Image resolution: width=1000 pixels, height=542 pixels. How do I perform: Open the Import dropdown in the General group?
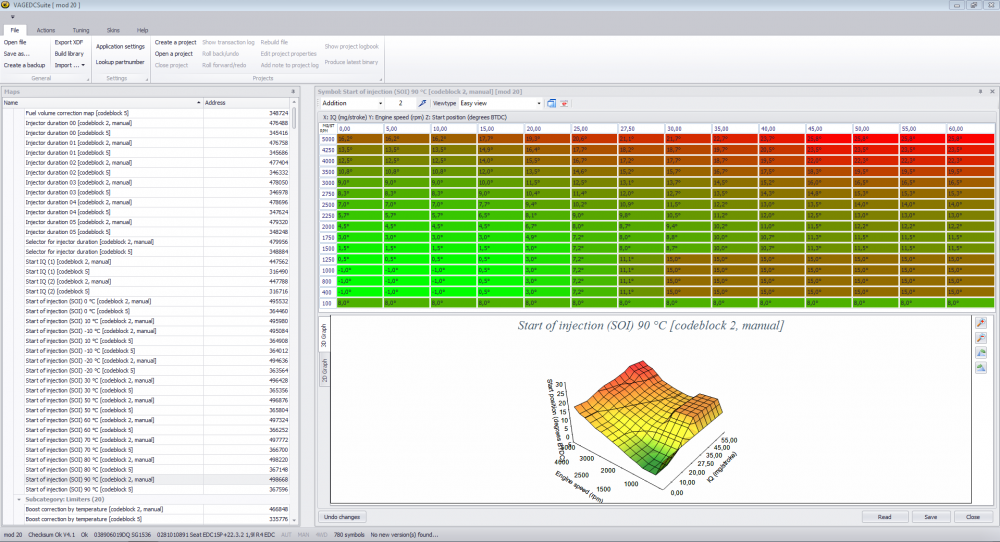coord(69,65)
